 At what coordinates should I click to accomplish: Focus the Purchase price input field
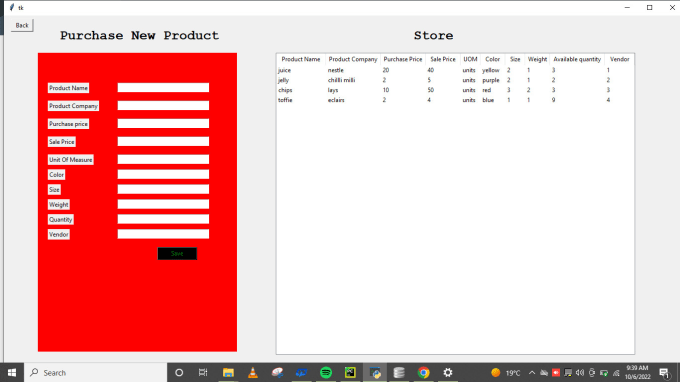pyautogui.click(x=163, y=124)
